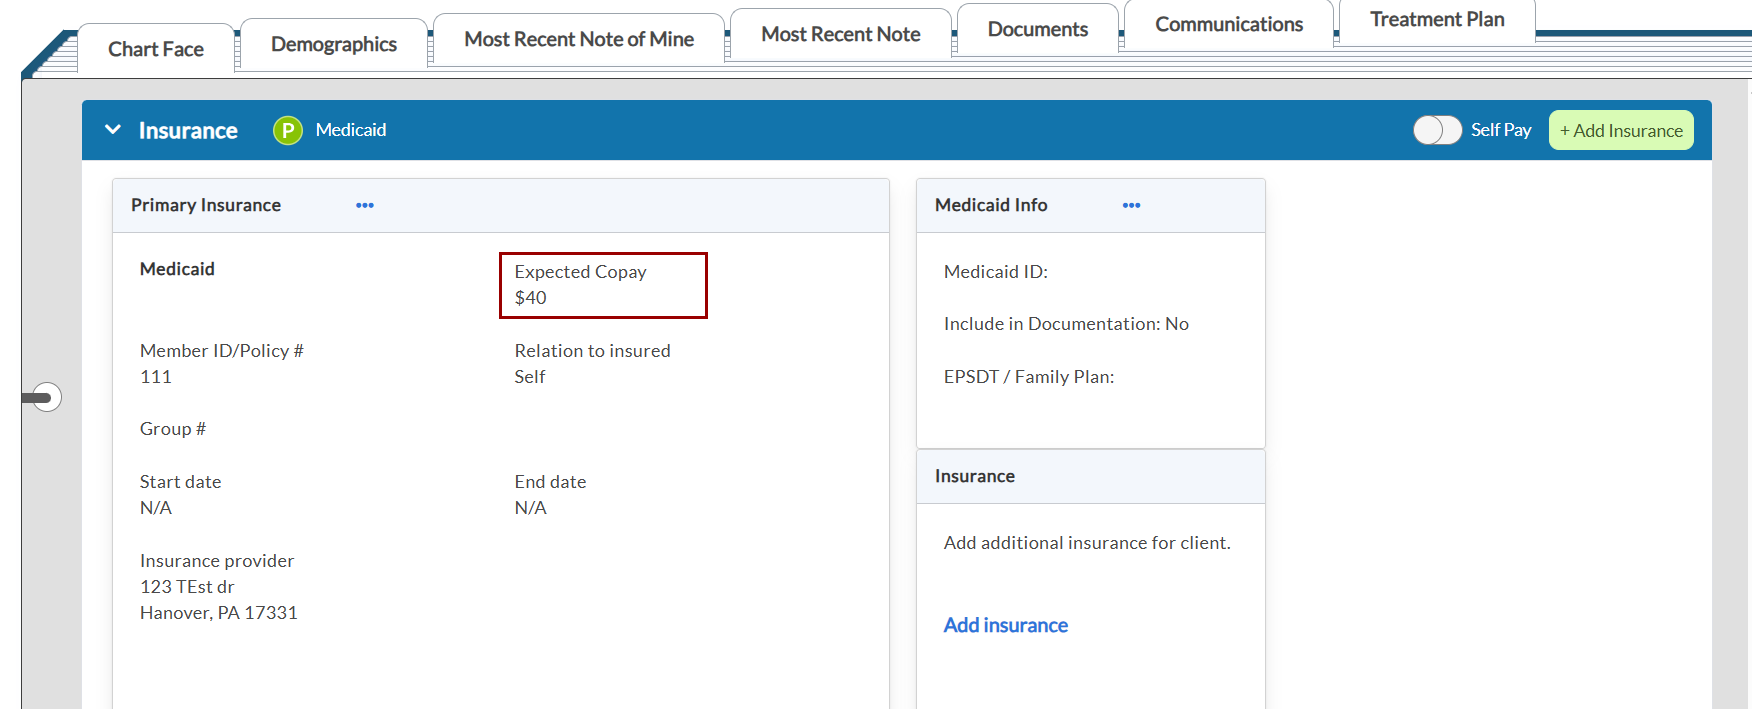Collapse the Insurance section chevron
1752x709 pixels.
113,130
